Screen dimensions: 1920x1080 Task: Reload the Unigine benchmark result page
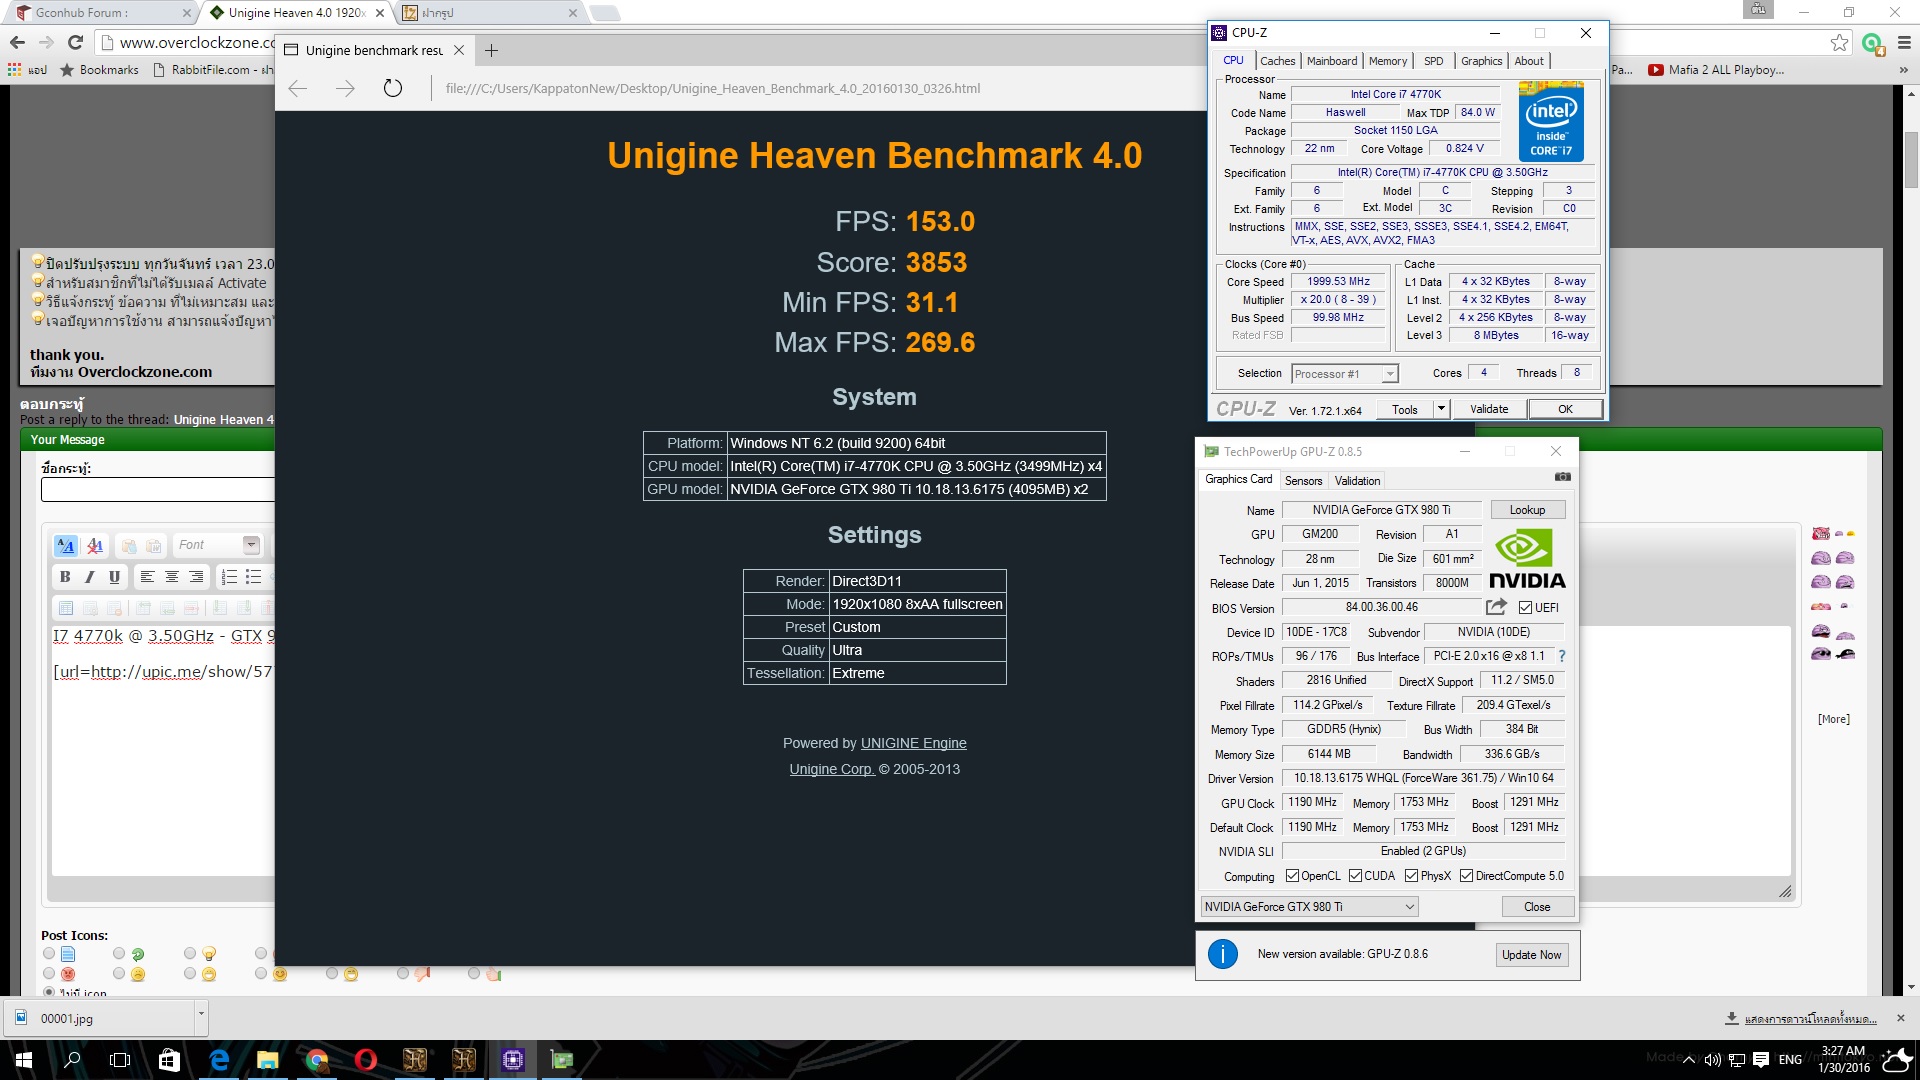tap(393, 88)
